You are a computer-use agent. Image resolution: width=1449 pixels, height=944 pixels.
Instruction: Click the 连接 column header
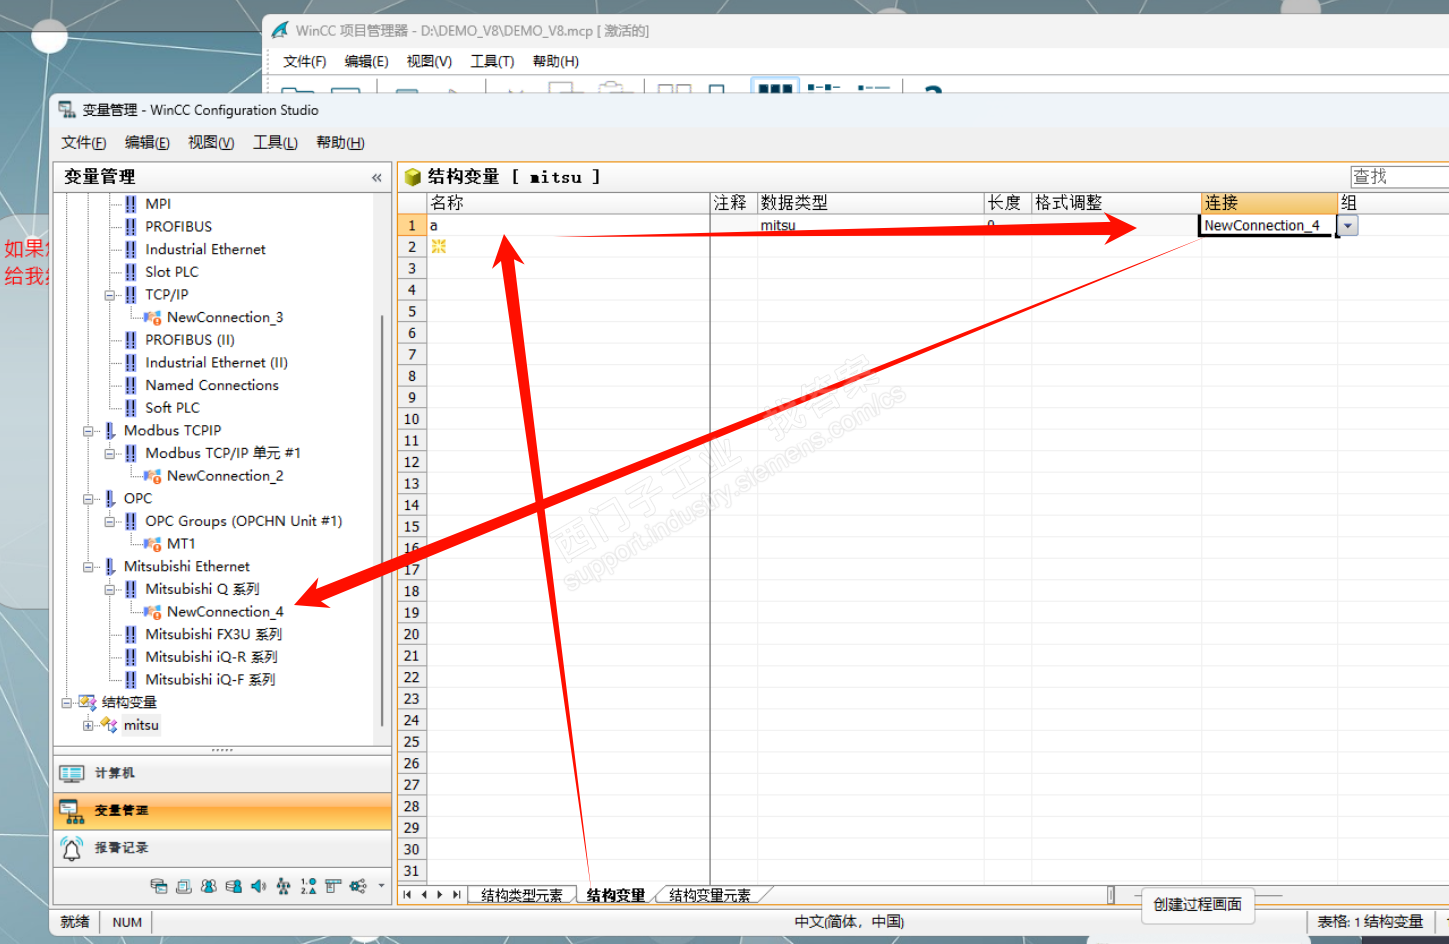click(1269, 203)
